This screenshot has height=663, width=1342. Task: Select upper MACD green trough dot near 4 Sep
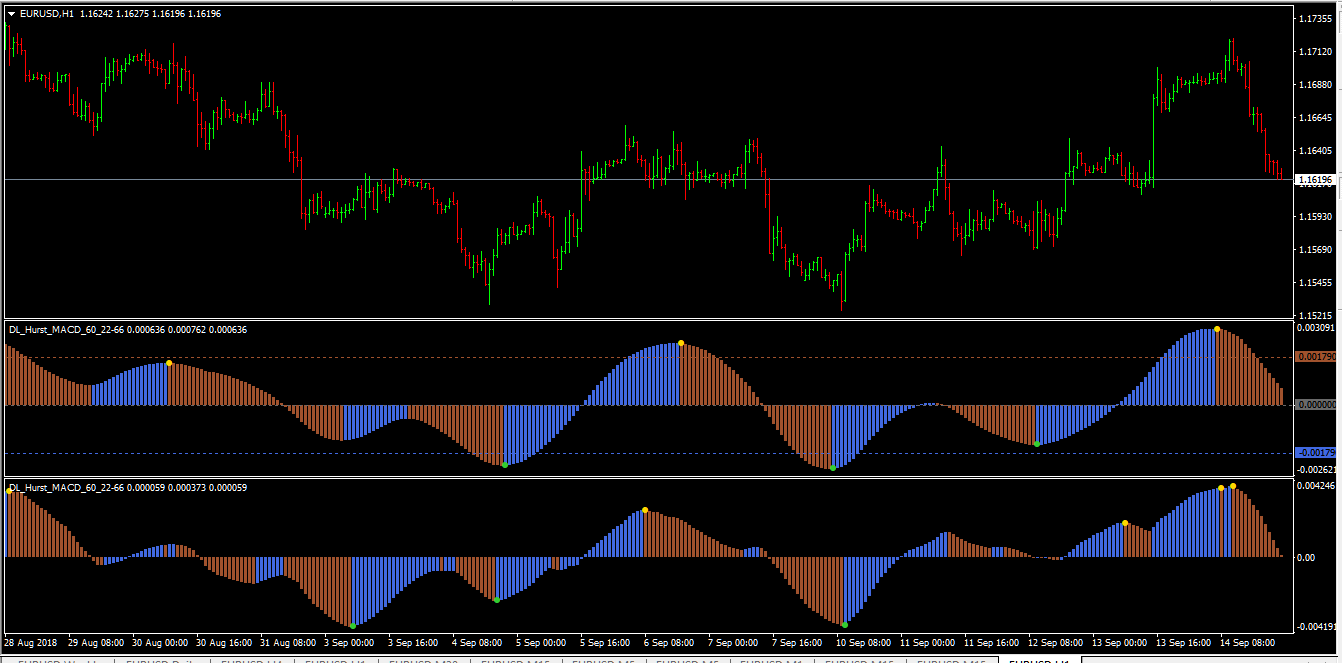(505, 465)
